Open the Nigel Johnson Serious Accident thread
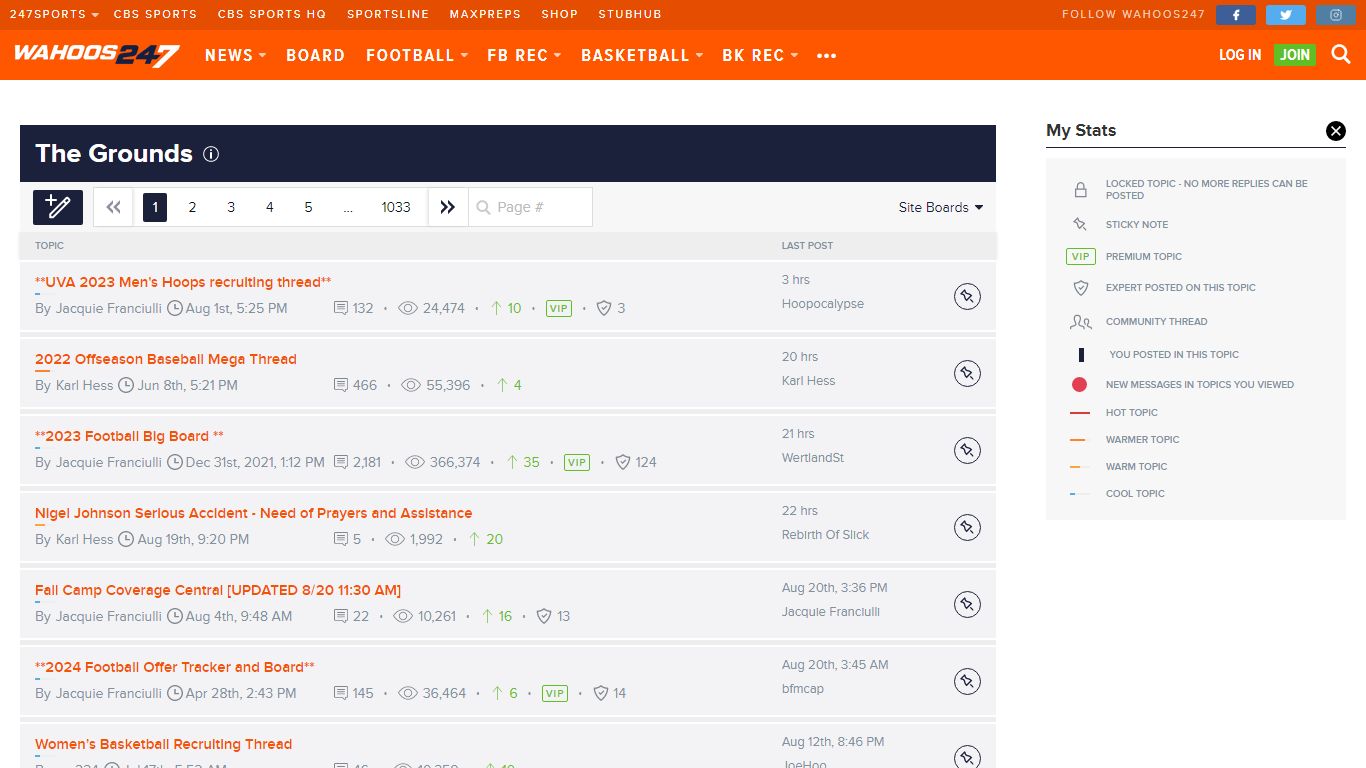 point(254,513)
